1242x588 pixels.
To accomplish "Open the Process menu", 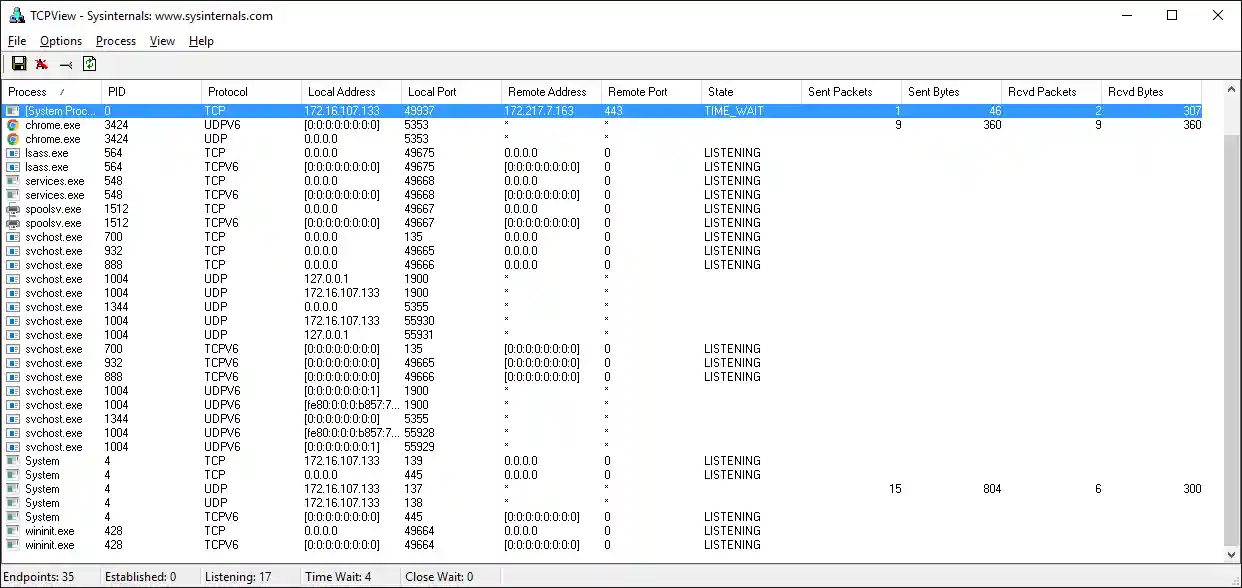I will click(115, 41).
